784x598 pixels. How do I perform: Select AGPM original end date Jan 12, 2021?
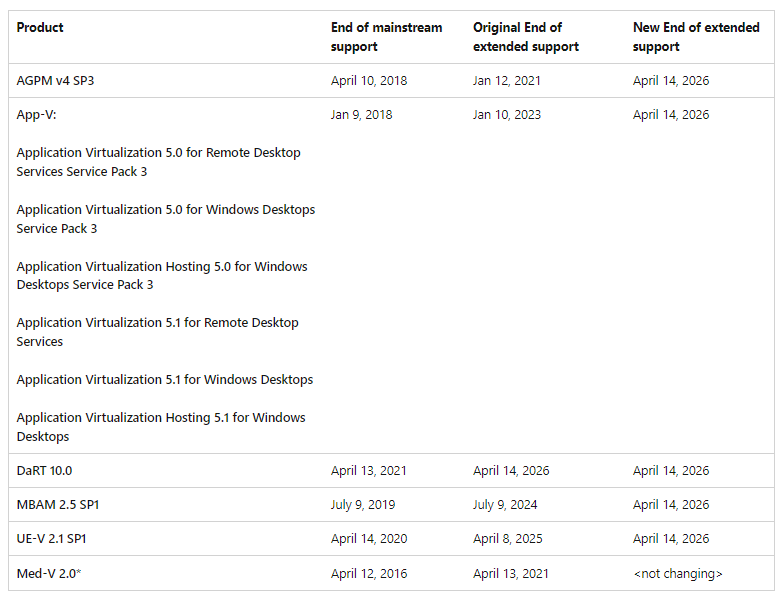click(507, 80)
